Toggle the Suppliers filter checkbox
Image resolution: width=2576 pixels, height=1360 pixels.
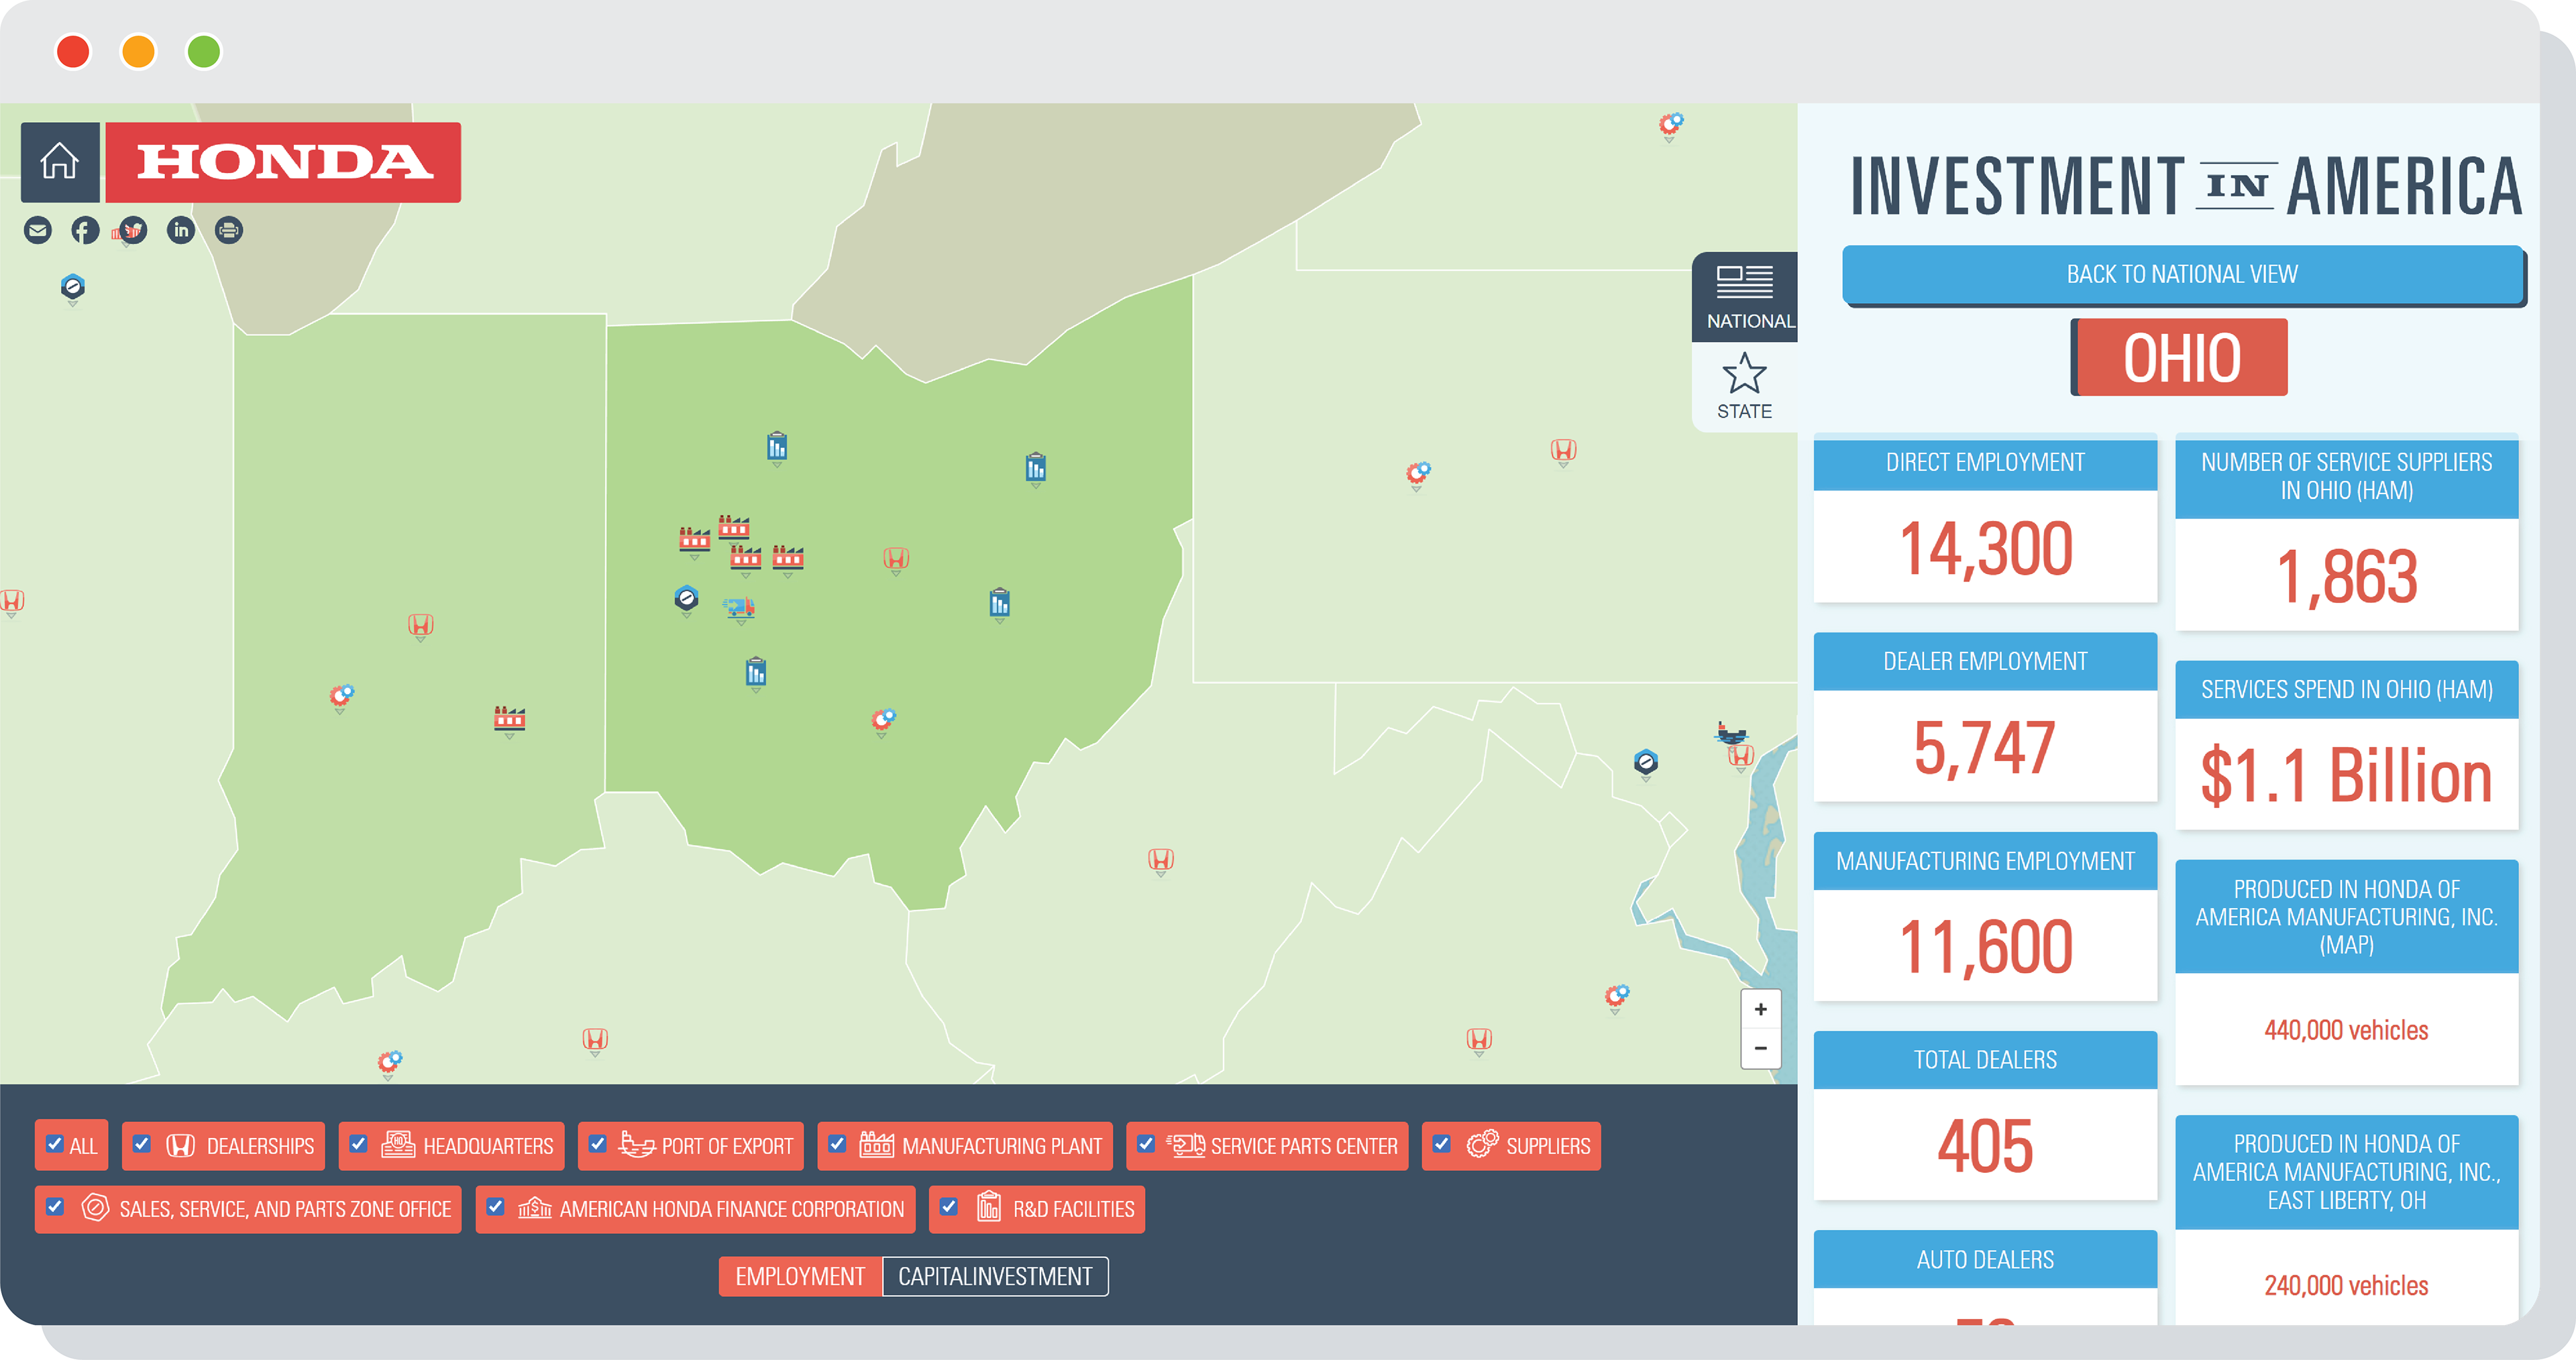click(1442, 1144)
